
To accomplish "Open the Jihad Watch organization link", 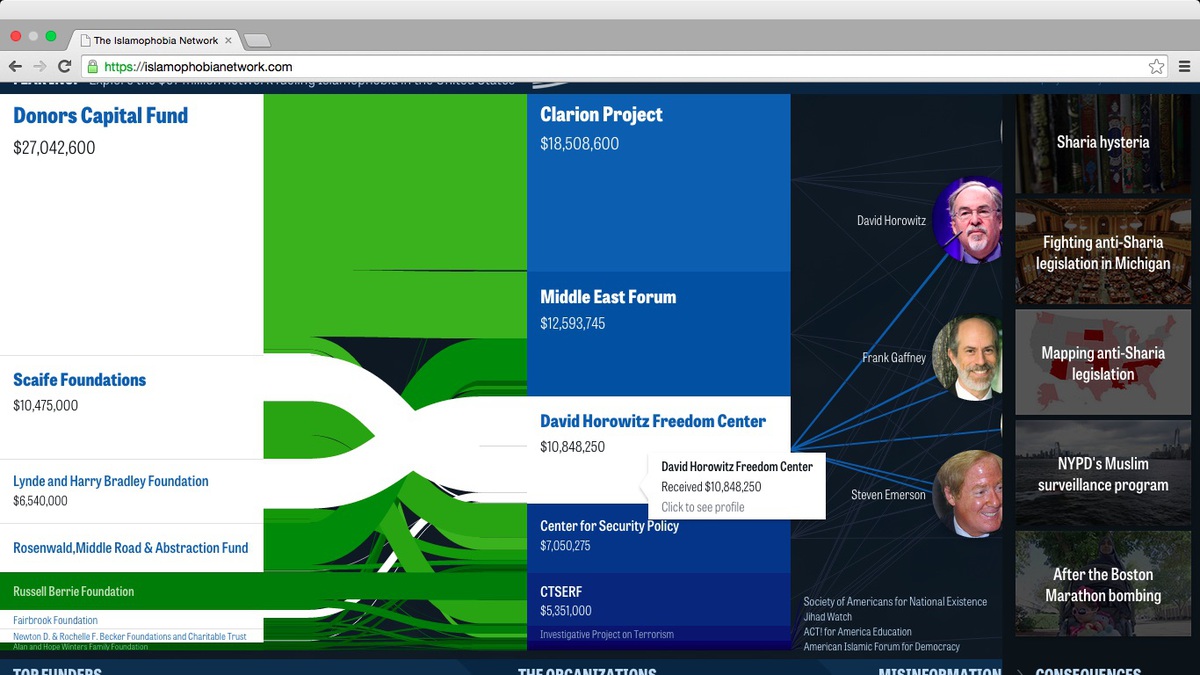I will (x=829, y=617).
